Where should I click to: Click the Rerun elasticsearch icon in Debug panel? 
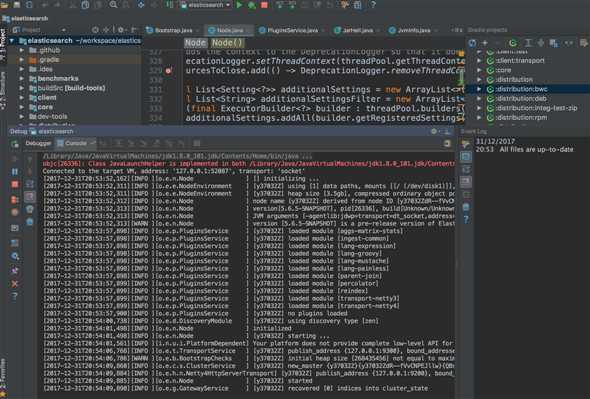tap(15, 143)
